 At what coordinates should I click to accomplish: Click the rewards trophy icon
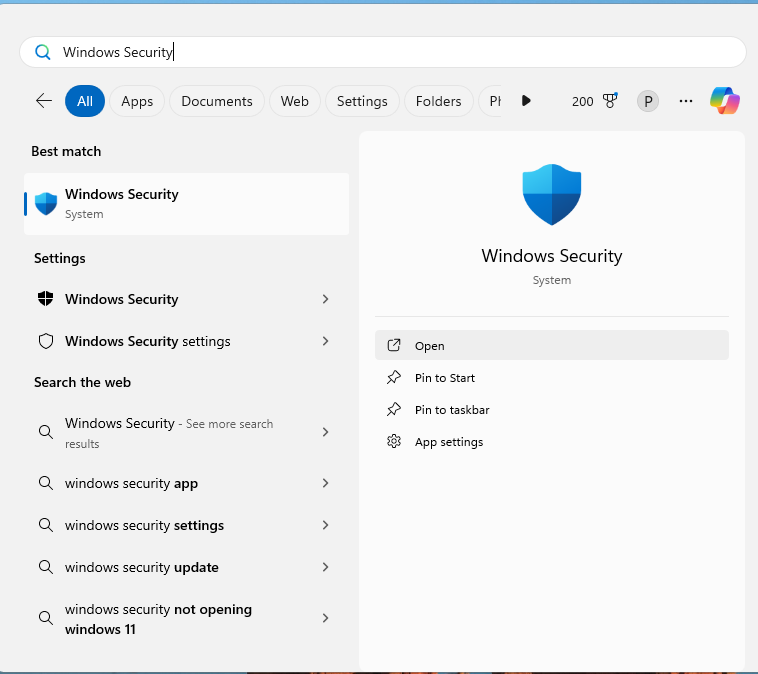(610, 101)
